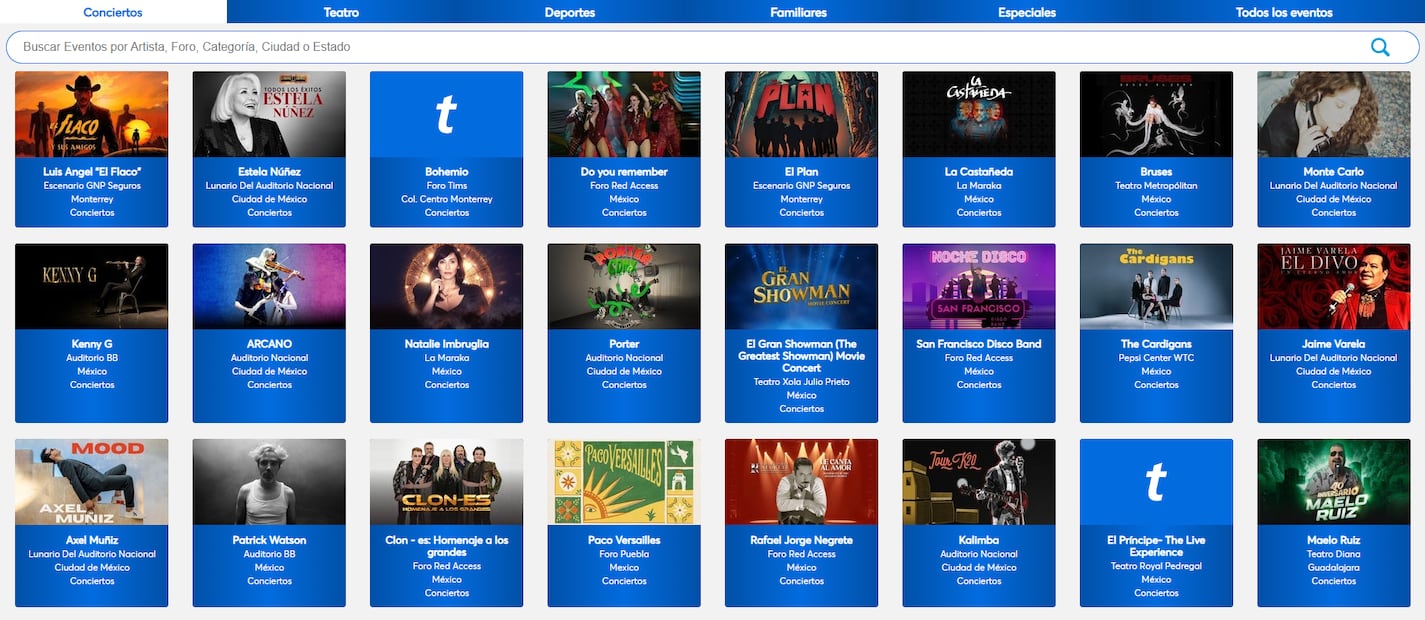
Task: Open the Patrick Watson event title
Action: pyautogui.click(x=269, y=540)
